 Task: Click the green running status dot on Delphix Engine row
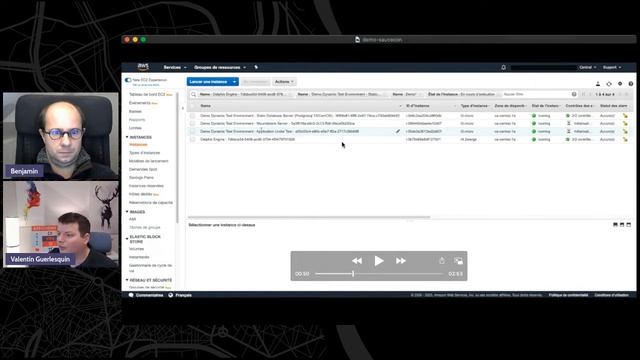(534, 140)
